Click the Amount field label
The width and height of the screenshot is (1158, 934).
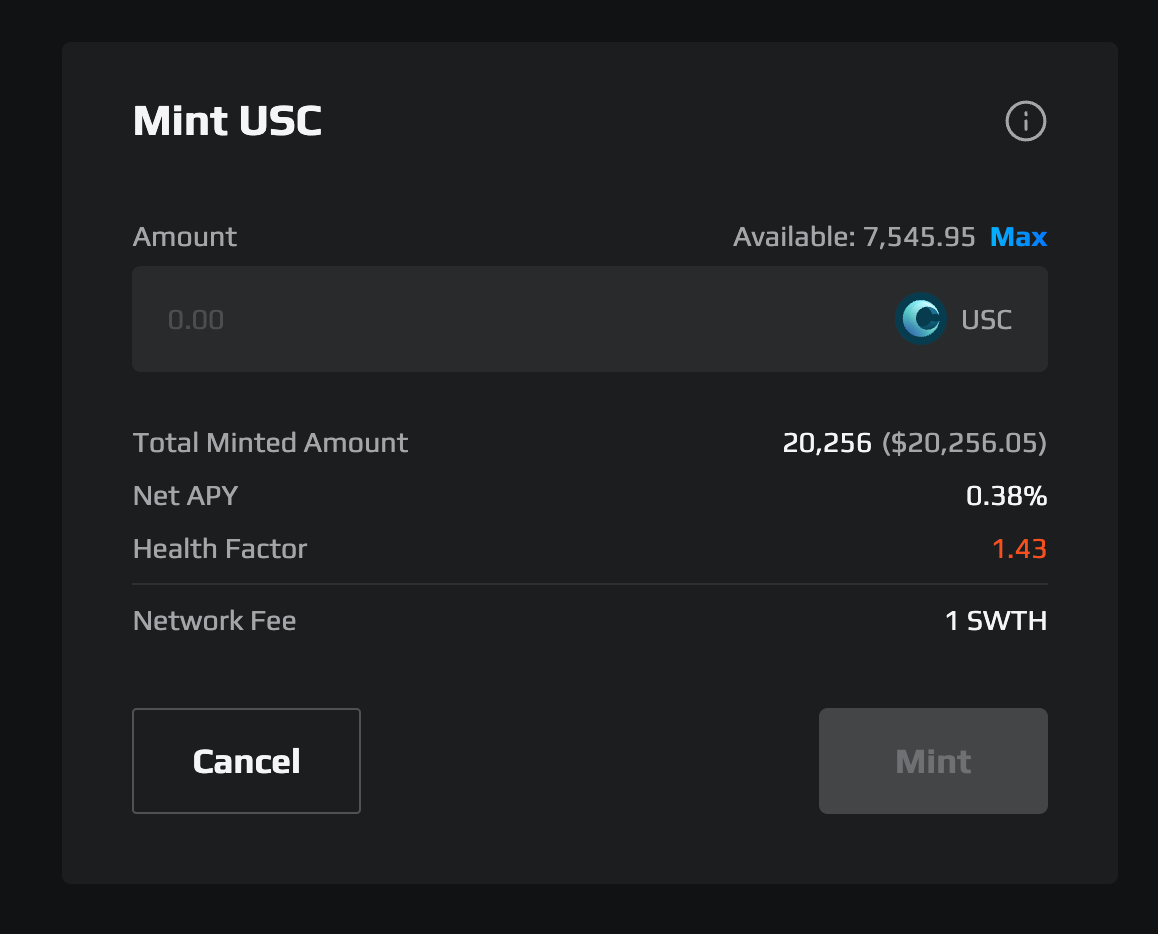[185, 237]
